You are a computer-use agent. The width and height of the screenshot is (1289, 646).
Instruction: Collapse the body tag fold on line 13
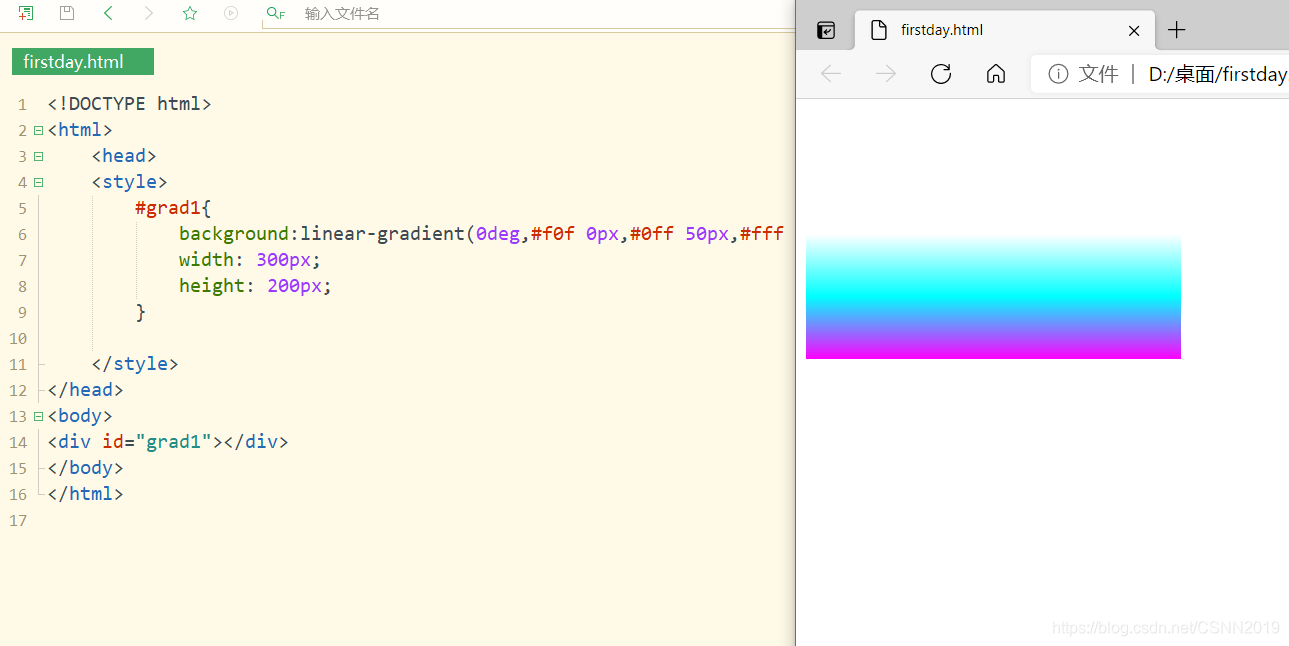[38, 416]
